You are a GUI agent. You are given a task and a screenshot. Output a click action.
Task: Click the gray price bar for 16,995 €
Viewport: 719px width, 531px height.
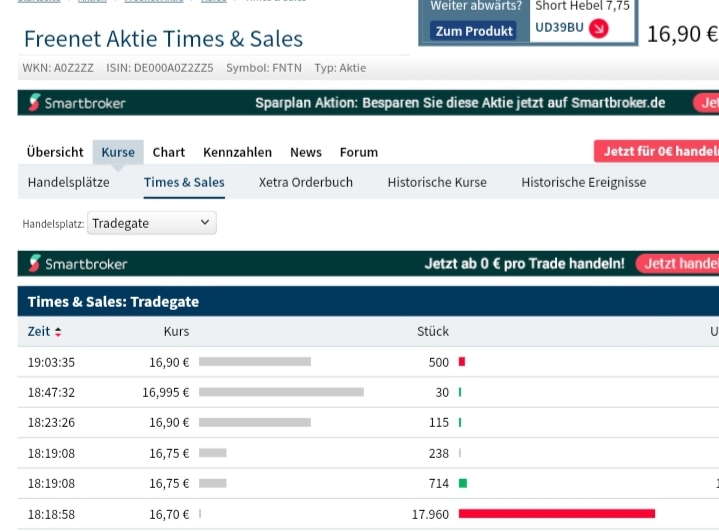(x=281, y=392)
